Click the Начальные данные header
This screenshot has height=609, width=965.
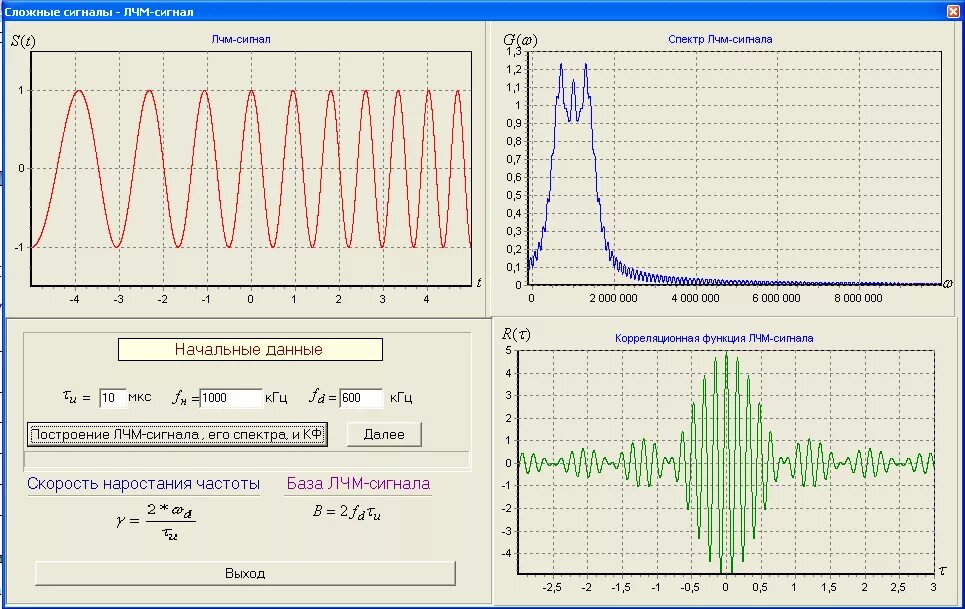[x=250, y=349]
